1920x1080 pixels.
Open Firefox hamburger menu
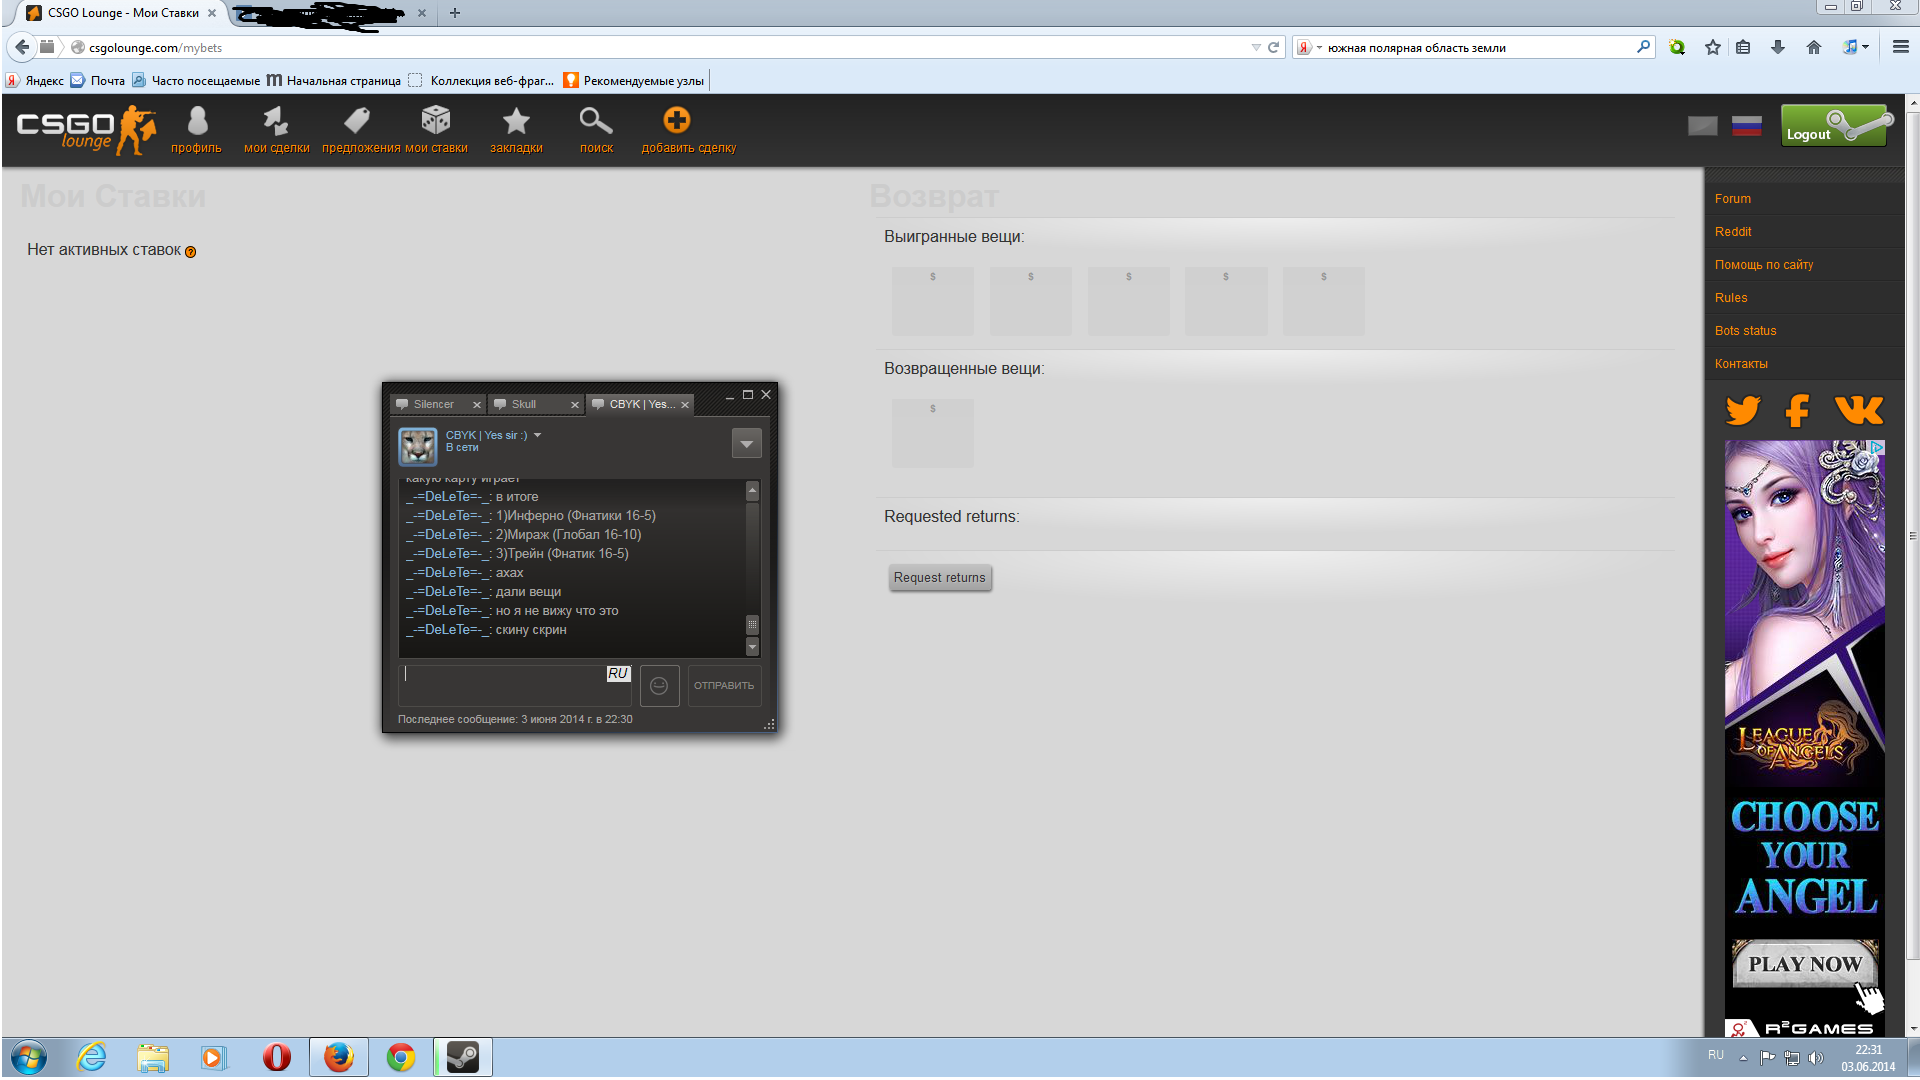click(x=1901, y=47)
